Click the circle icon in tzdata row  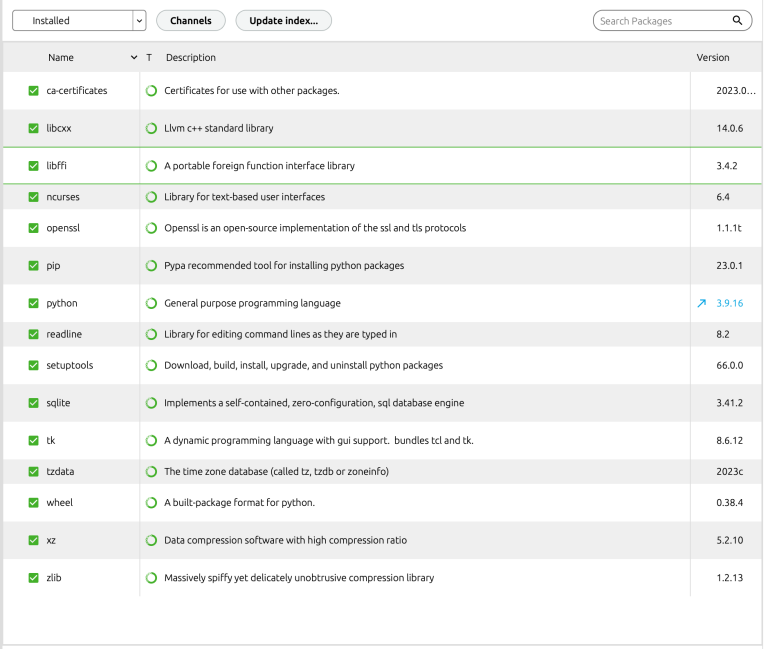tap(151, 471)
